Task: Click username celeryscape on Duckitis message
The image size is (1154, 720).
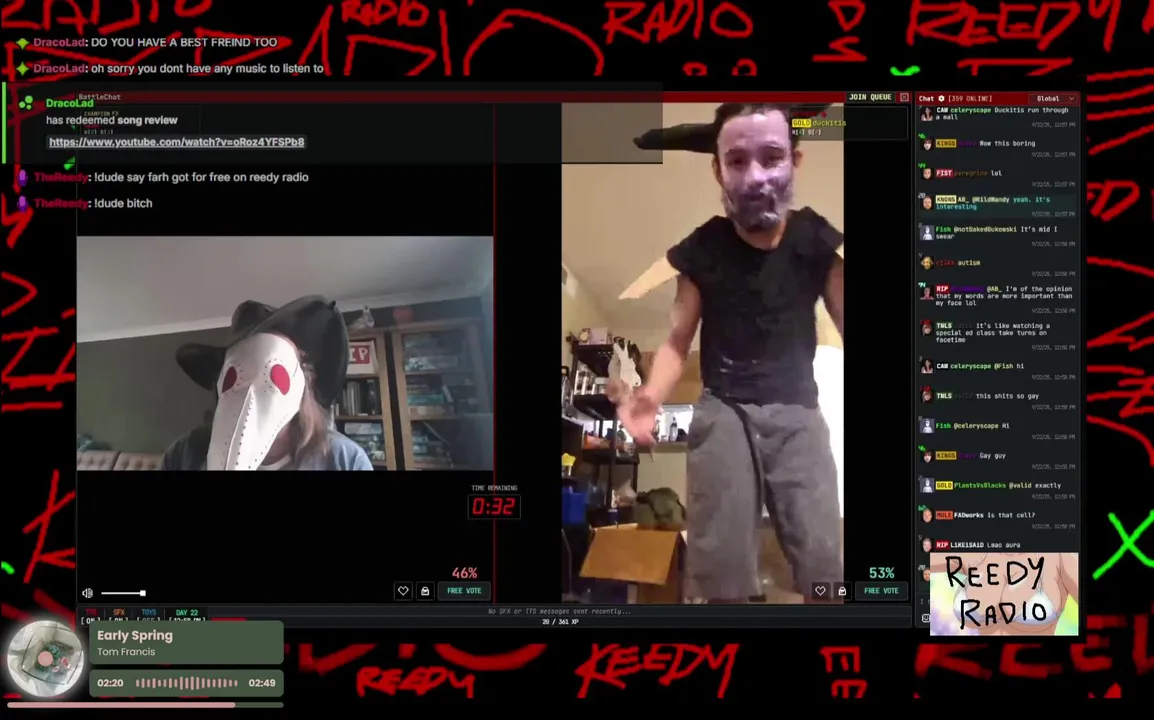Action: [x=970, y=110]
